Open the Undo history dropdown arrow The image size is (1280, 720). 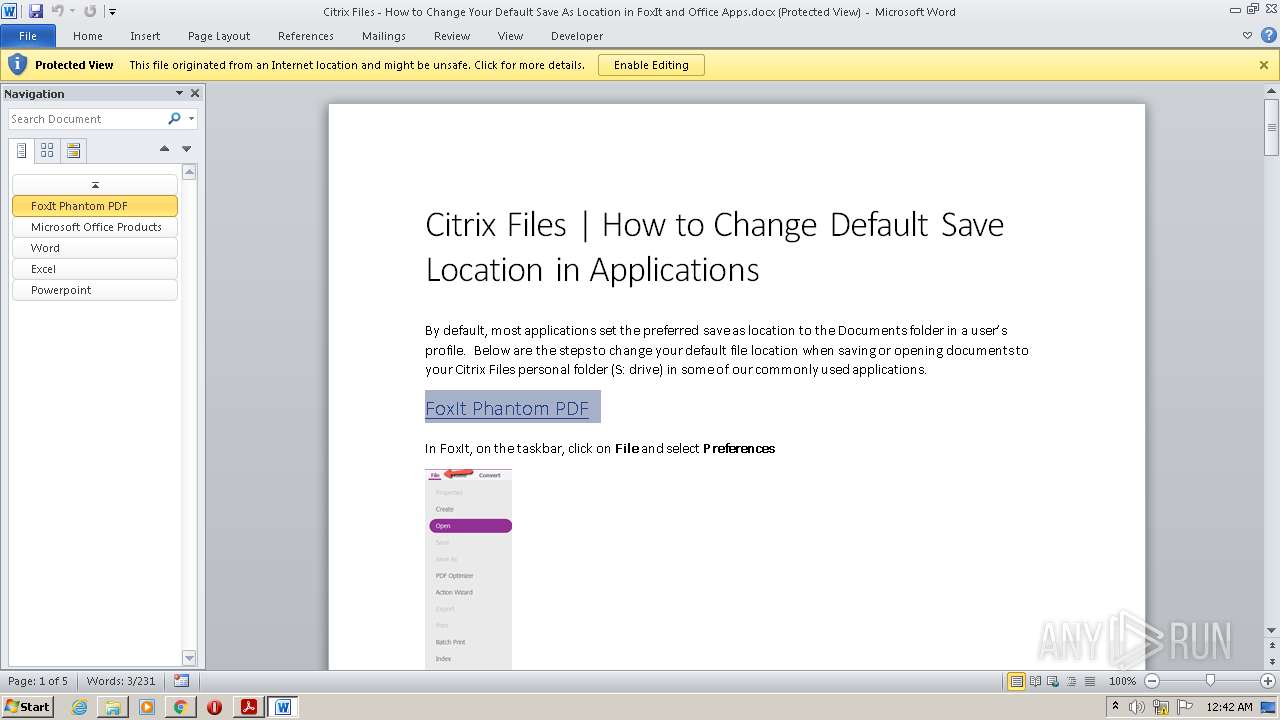(72, 11)
